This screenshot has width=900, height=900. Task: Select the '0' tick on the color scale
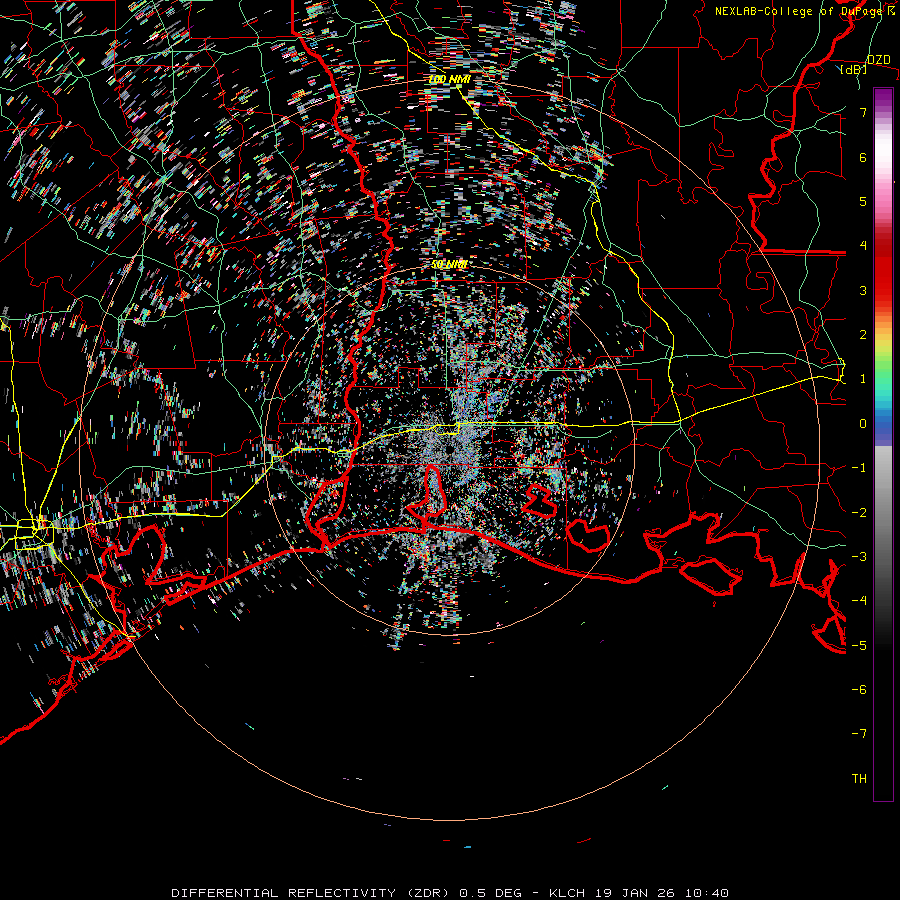click(863, 424)
